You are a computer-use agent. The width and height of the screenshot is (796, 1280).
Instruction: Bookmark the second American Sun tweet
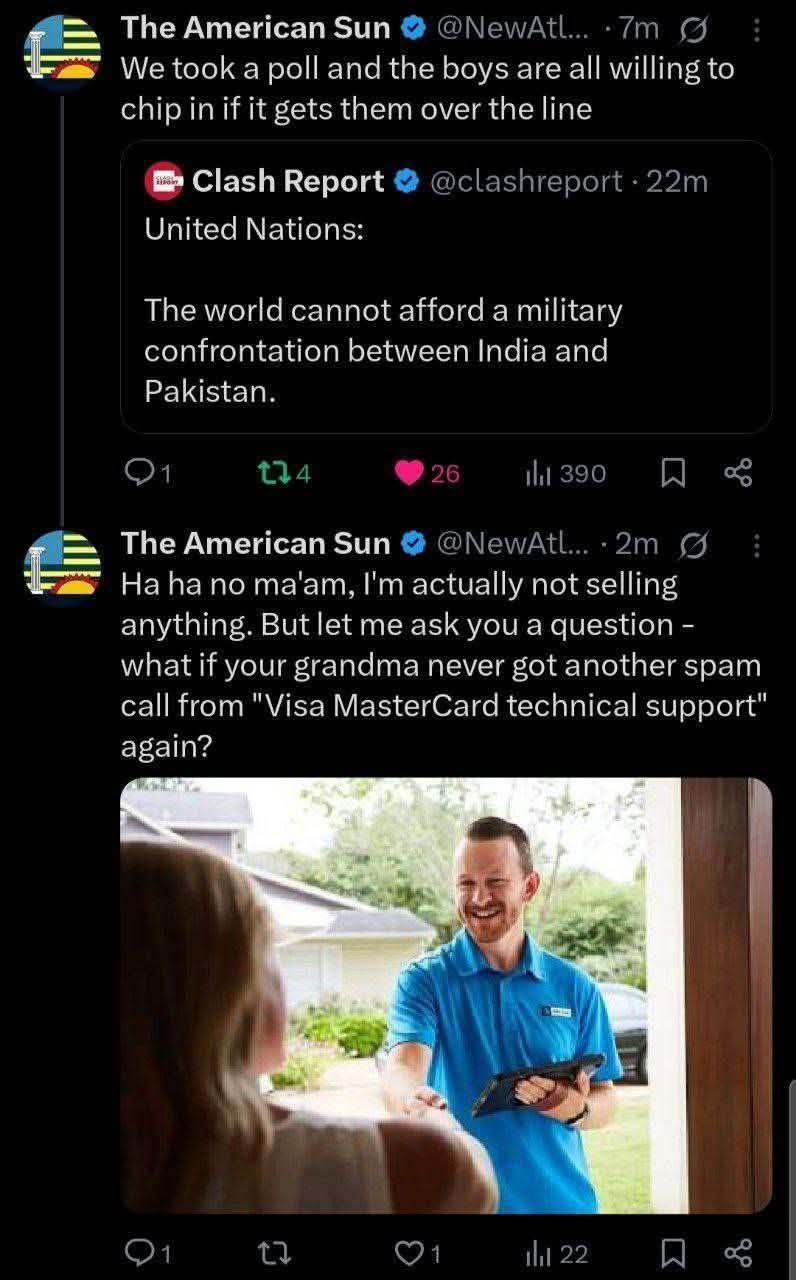tap(675, 1253)
